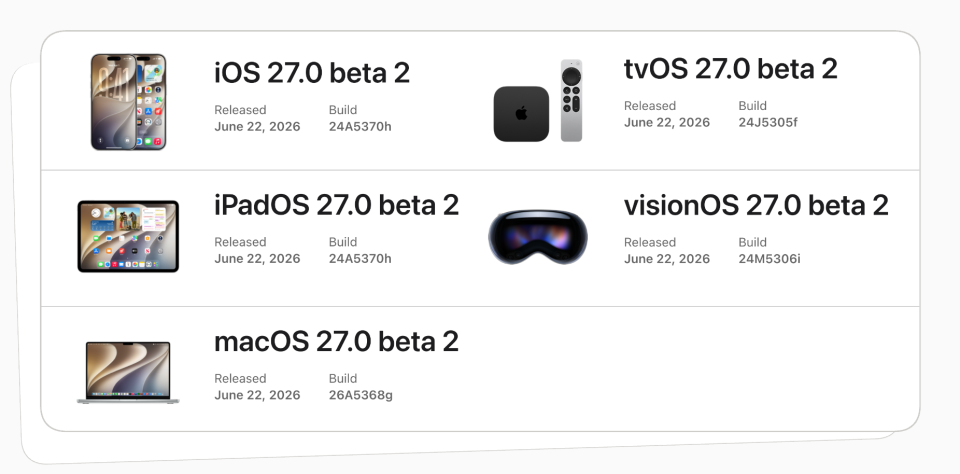Screen dimensions: 960x474
Task: Open the tvOS 27.0 beta 2 heading
Action: click(x=730, y=69)
